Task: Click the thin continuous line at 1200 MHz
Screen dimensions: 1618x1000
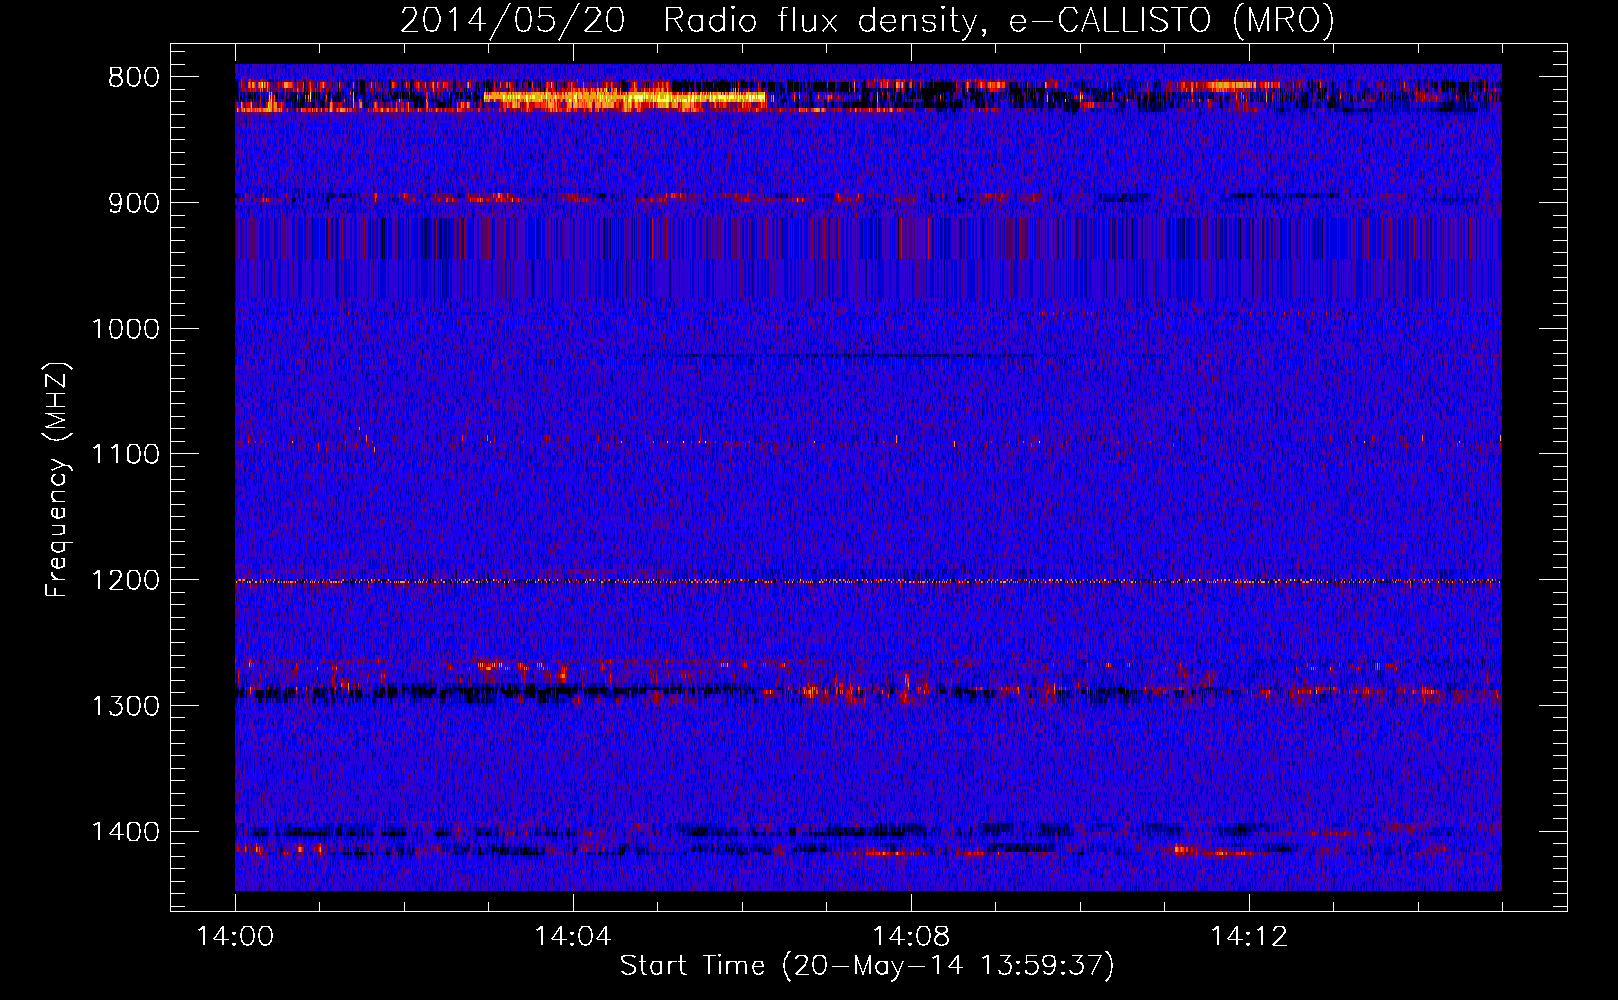Action: (868, 581)
